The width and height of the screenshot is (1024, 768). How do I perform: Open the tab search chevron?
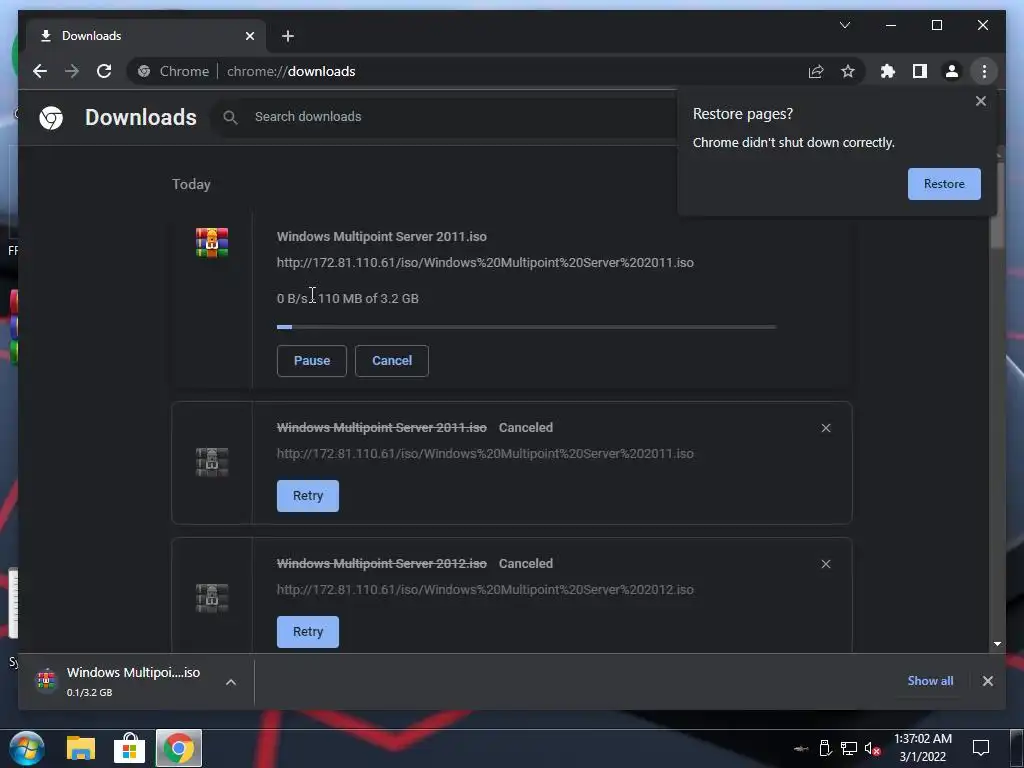pos(844,25)
